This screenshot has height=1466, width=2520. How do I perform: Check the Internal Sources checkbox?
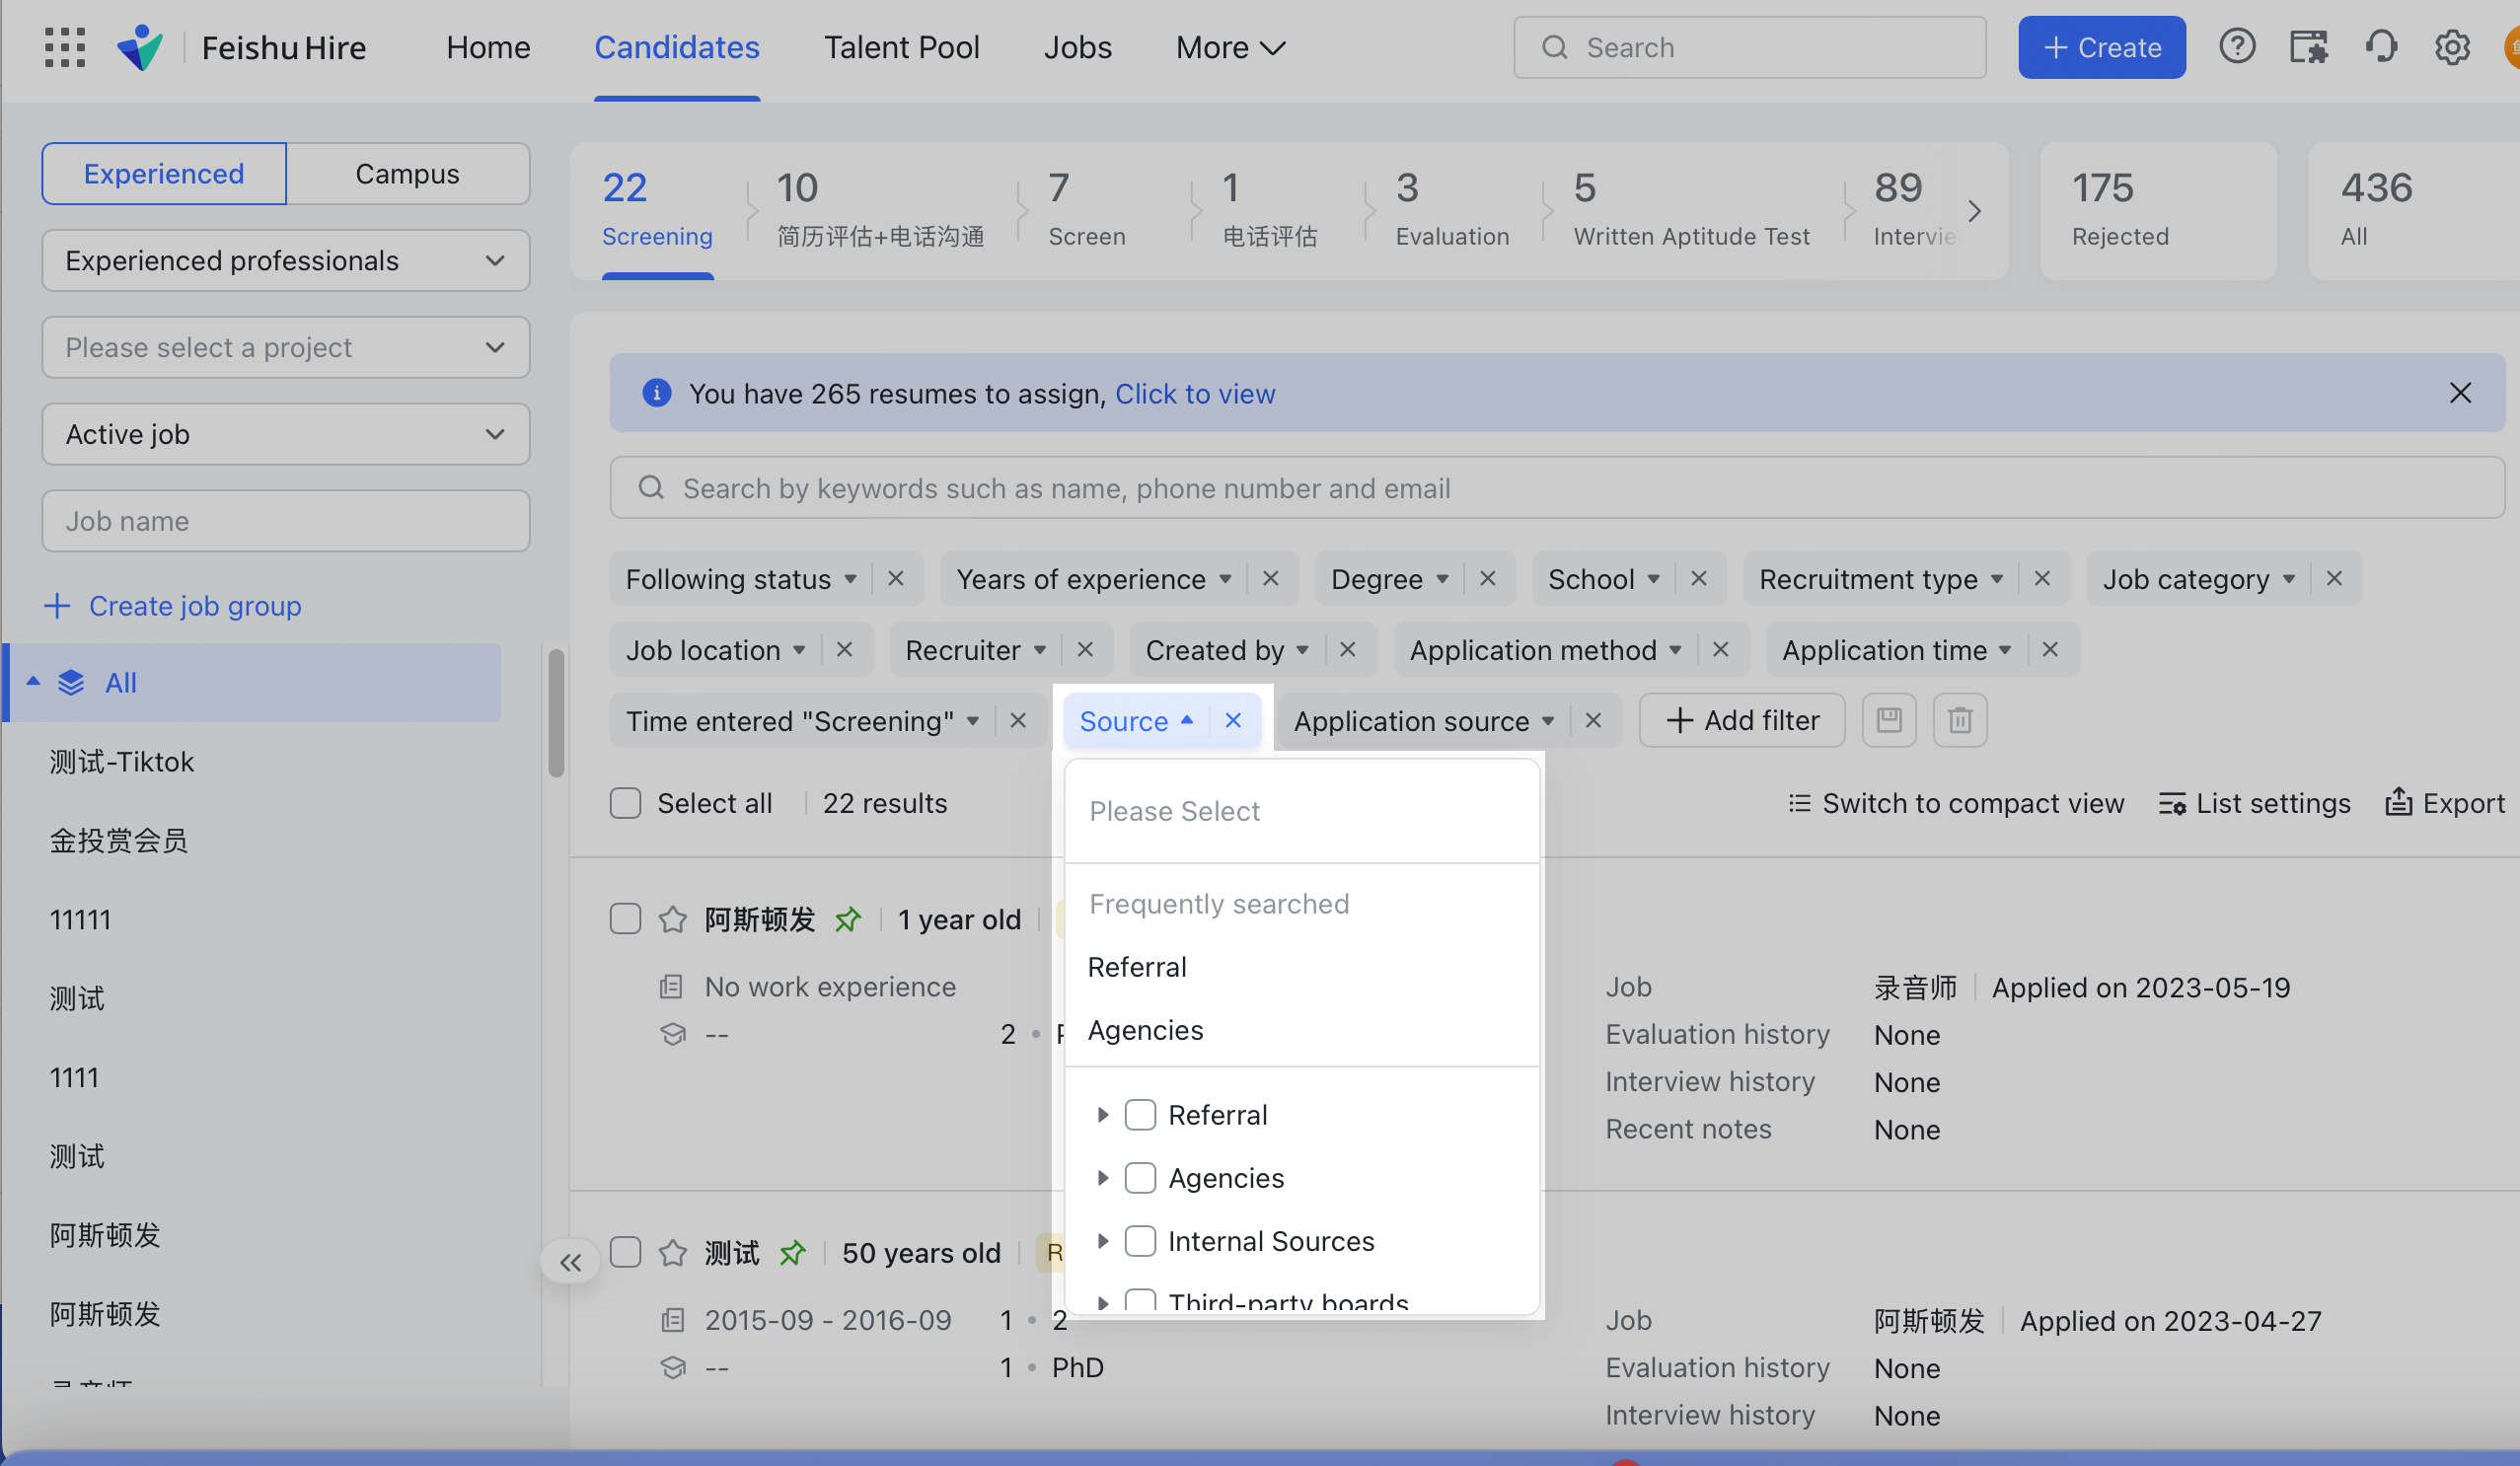click(1141, 1241)
